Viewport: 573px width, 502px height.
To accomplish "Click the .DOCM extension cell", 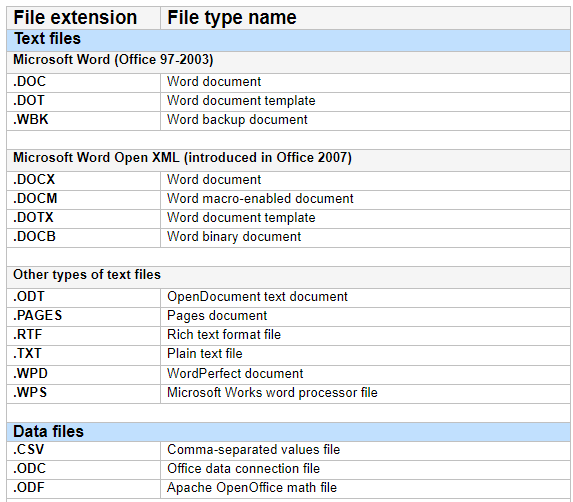I will click(x=83, y=199).
